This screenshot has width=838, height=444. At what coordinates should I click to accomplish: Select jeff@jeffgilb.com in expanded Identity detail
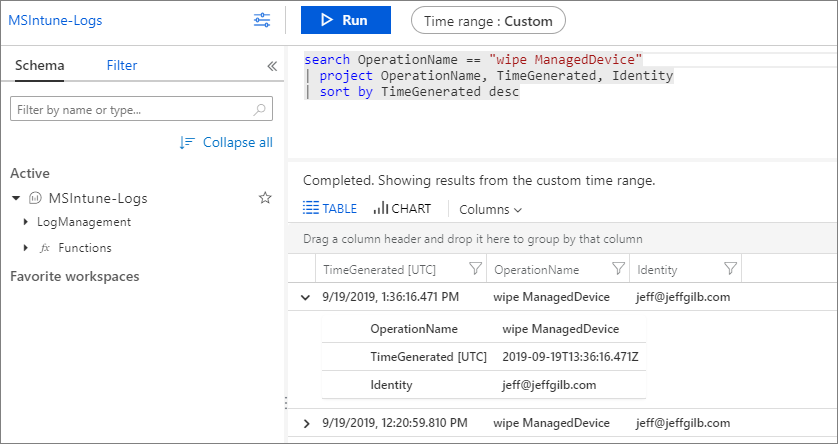click(x=549, y=385)
